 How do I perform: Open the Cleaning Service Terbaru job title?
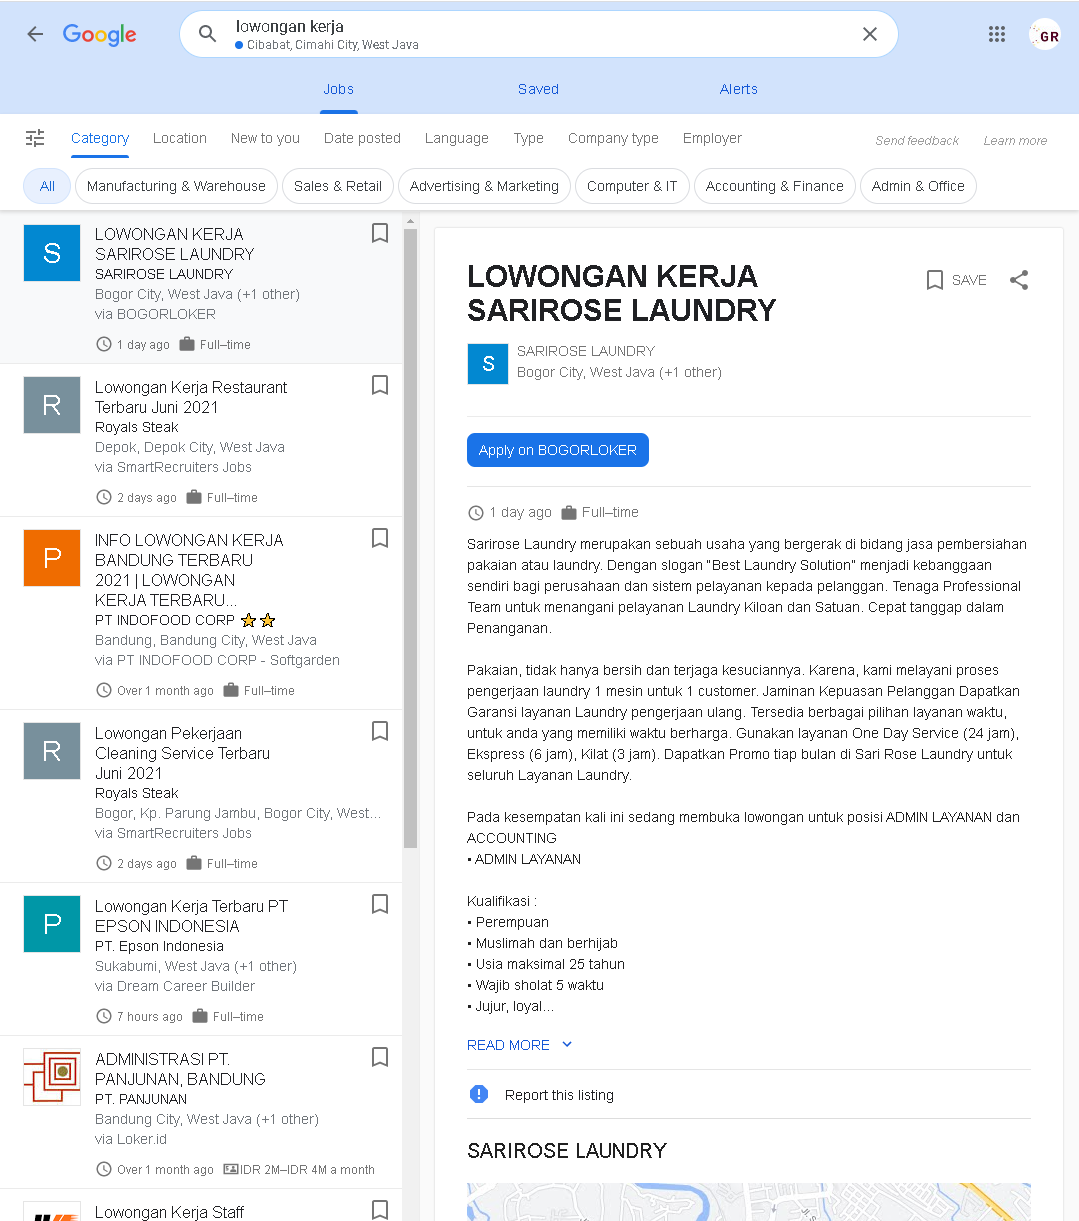[182, 753]
